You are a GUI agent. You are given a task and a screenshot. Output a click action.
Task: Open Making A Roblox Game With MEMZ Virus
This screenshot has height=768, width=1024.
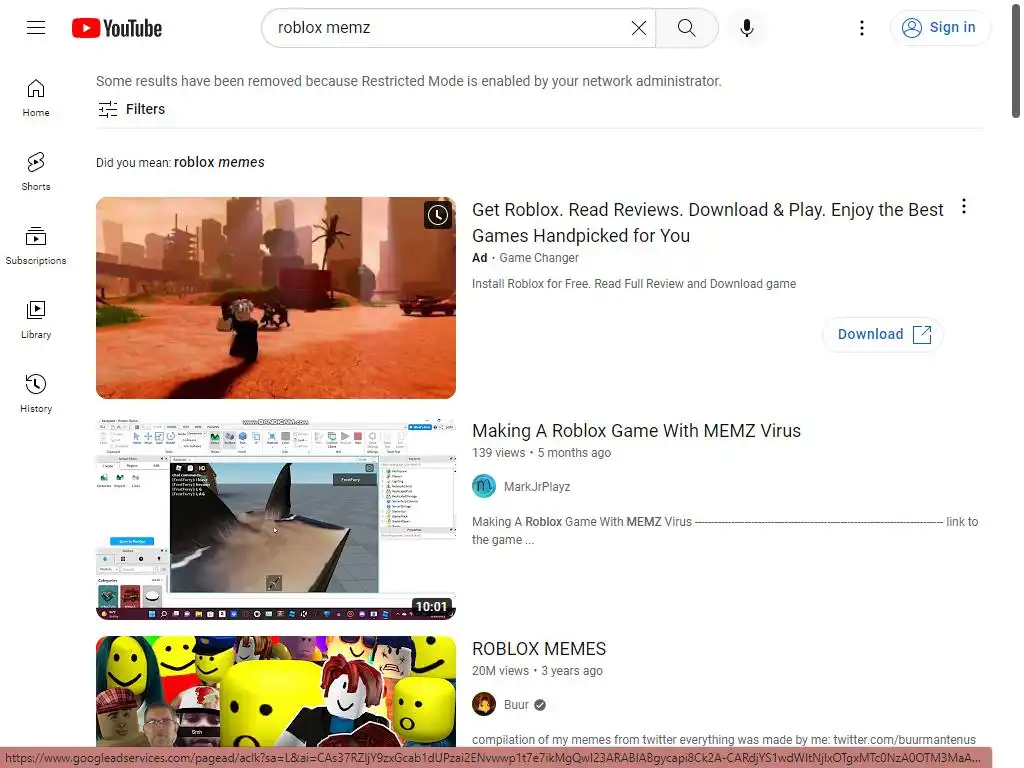coord(636,431)
